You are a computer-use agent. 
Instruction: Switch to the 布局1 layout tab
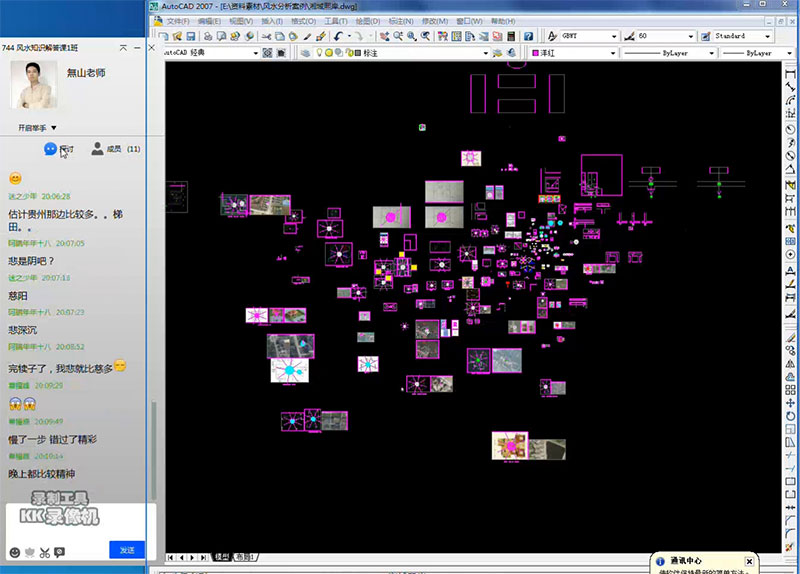245,557
